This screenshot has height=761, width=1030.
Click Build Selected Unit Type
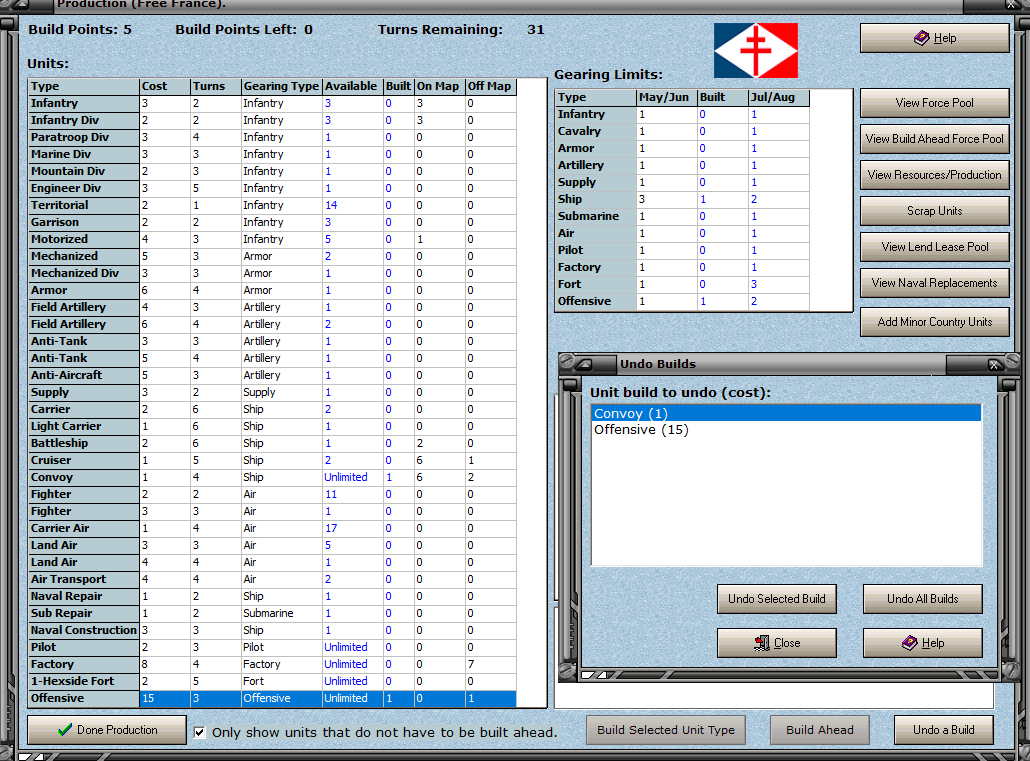[x=665, y=729]
